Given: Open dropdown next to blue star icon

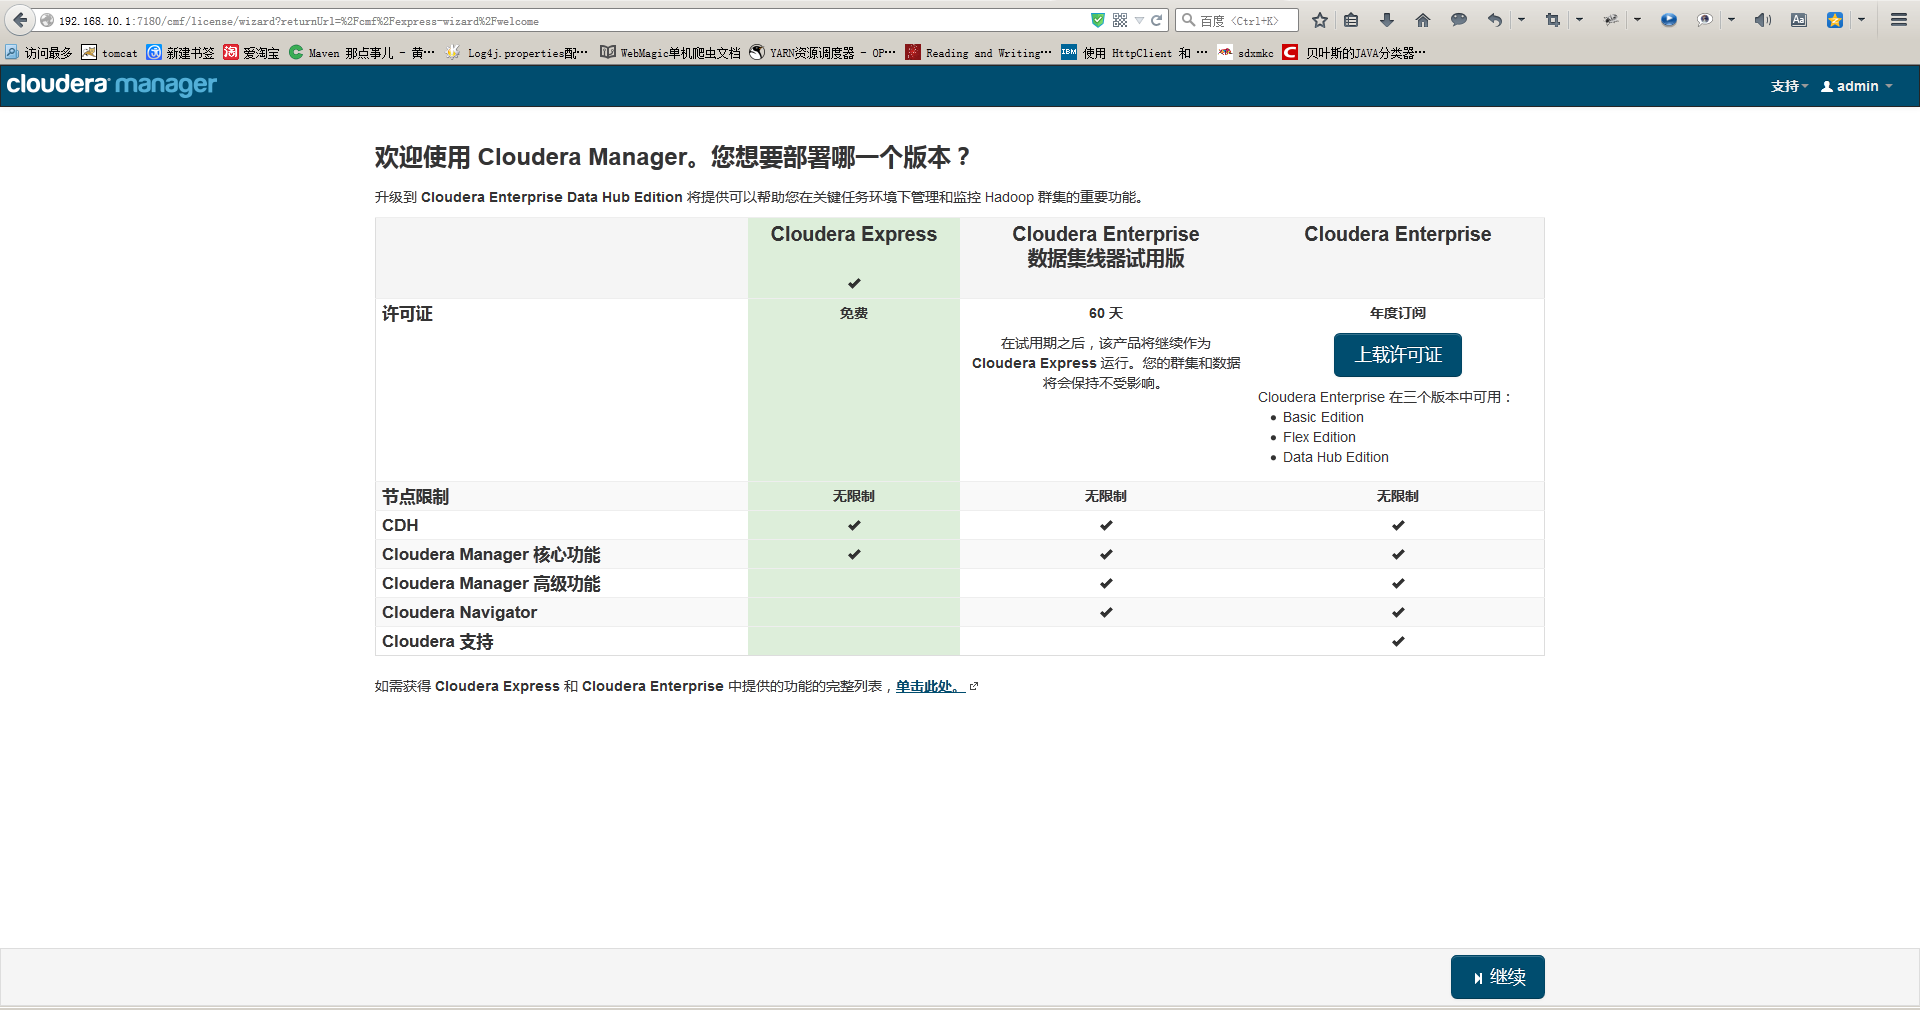Looking at the screenshot, I should point(1861,20).
